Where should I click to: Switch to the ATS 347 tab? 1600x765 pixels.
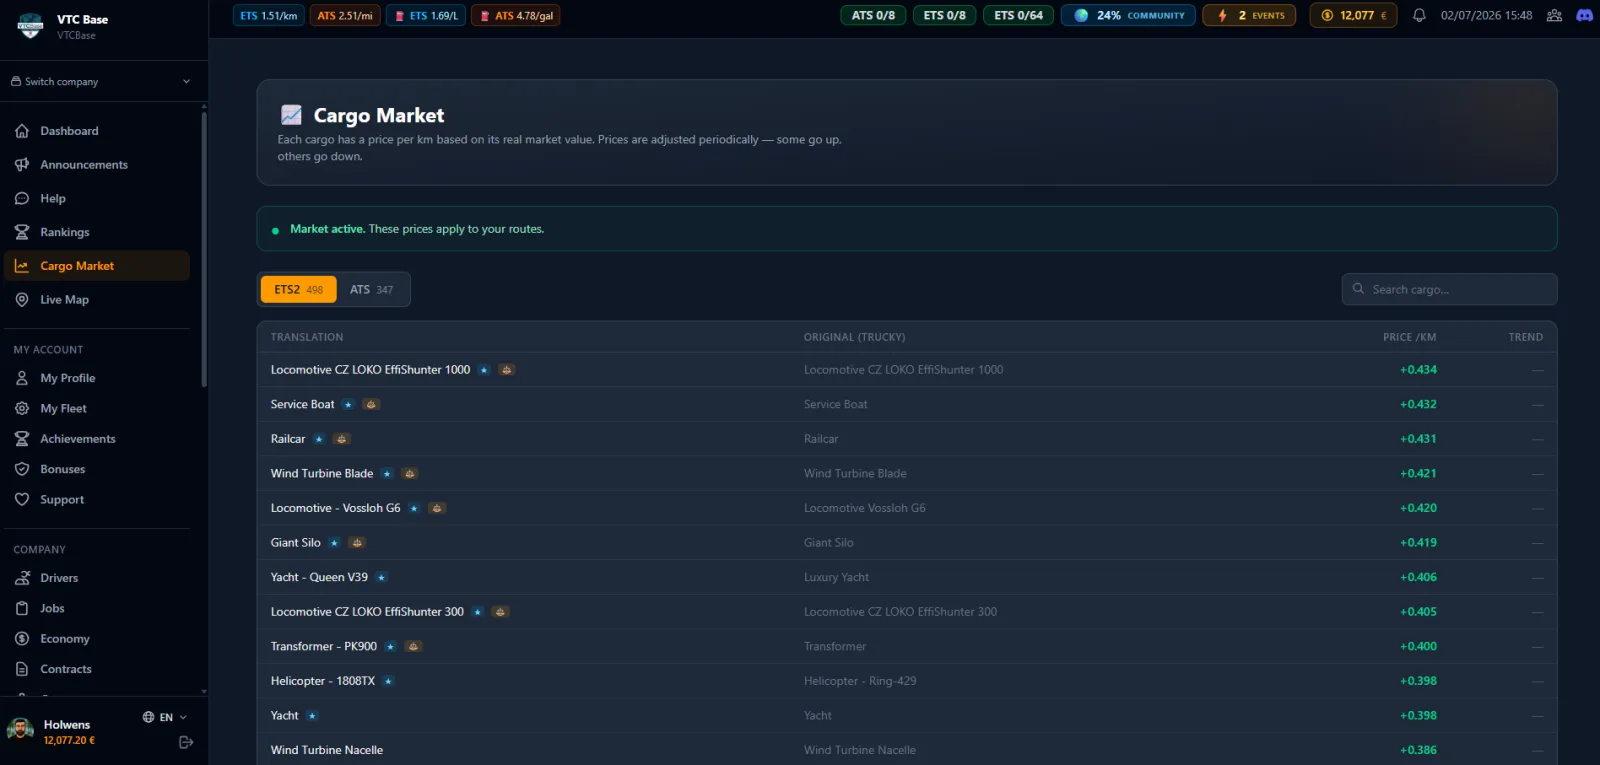(372, 290)
